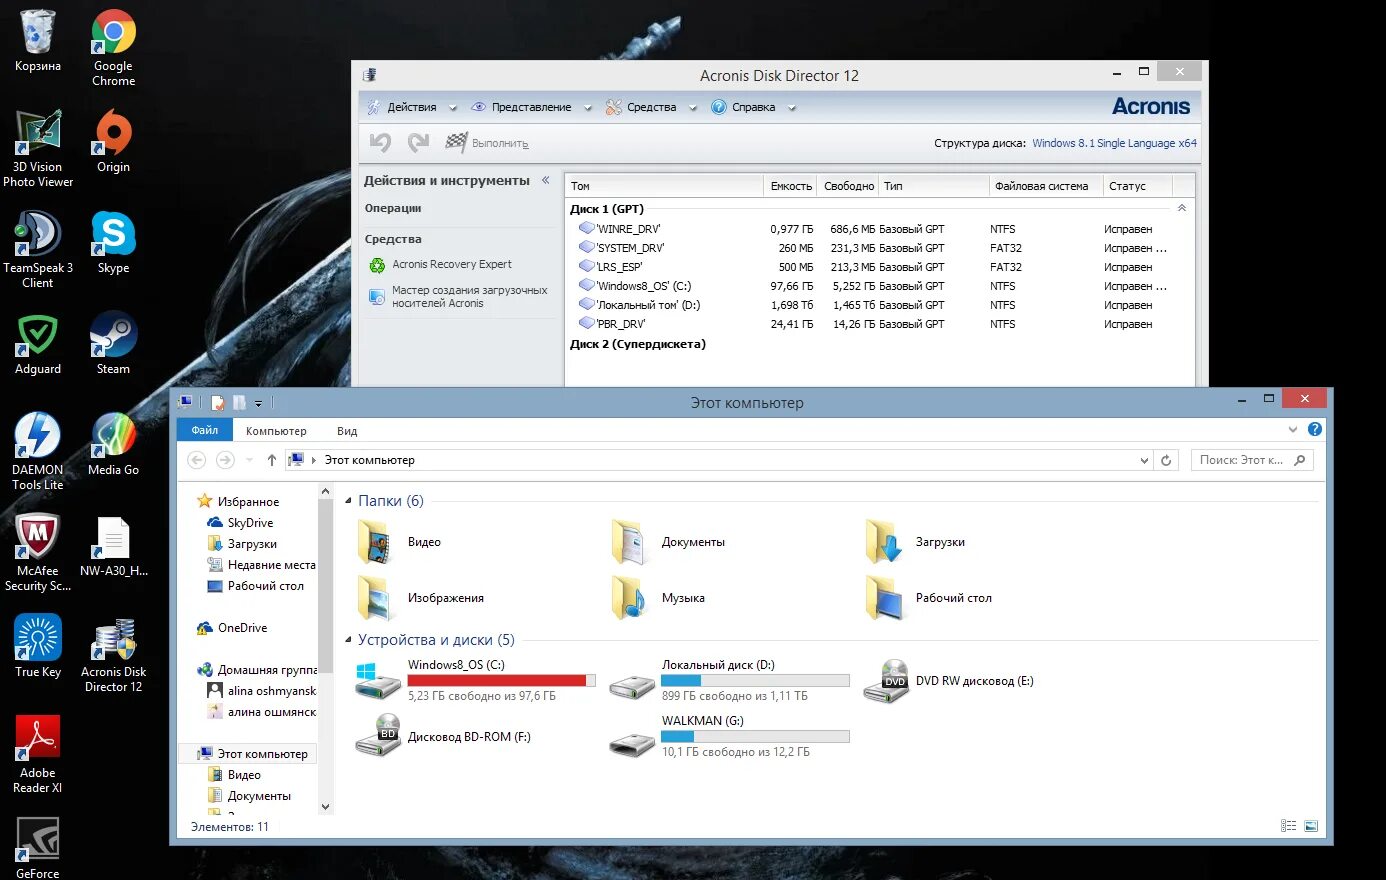Select the Adguard desktop shortcut
The width and height of the screenshot is (1386, 880).
[x=38, y=343]
